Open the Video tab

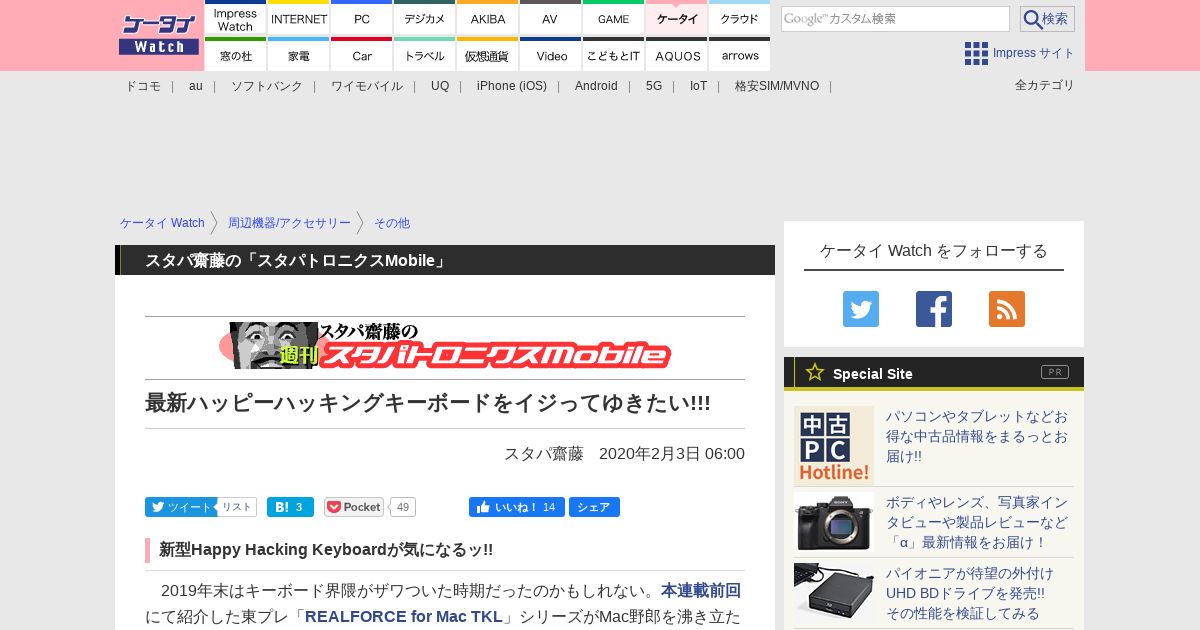(x=550, y=54)
